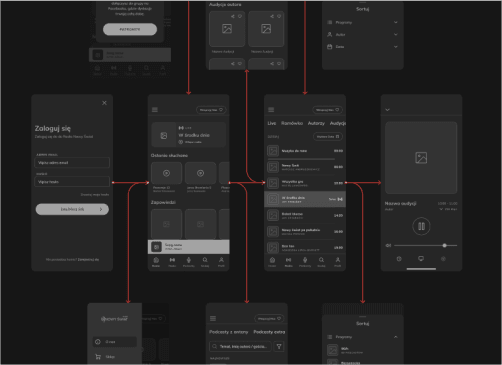Click the cast screen icon below the volume slider

click(x=421, y=259)
